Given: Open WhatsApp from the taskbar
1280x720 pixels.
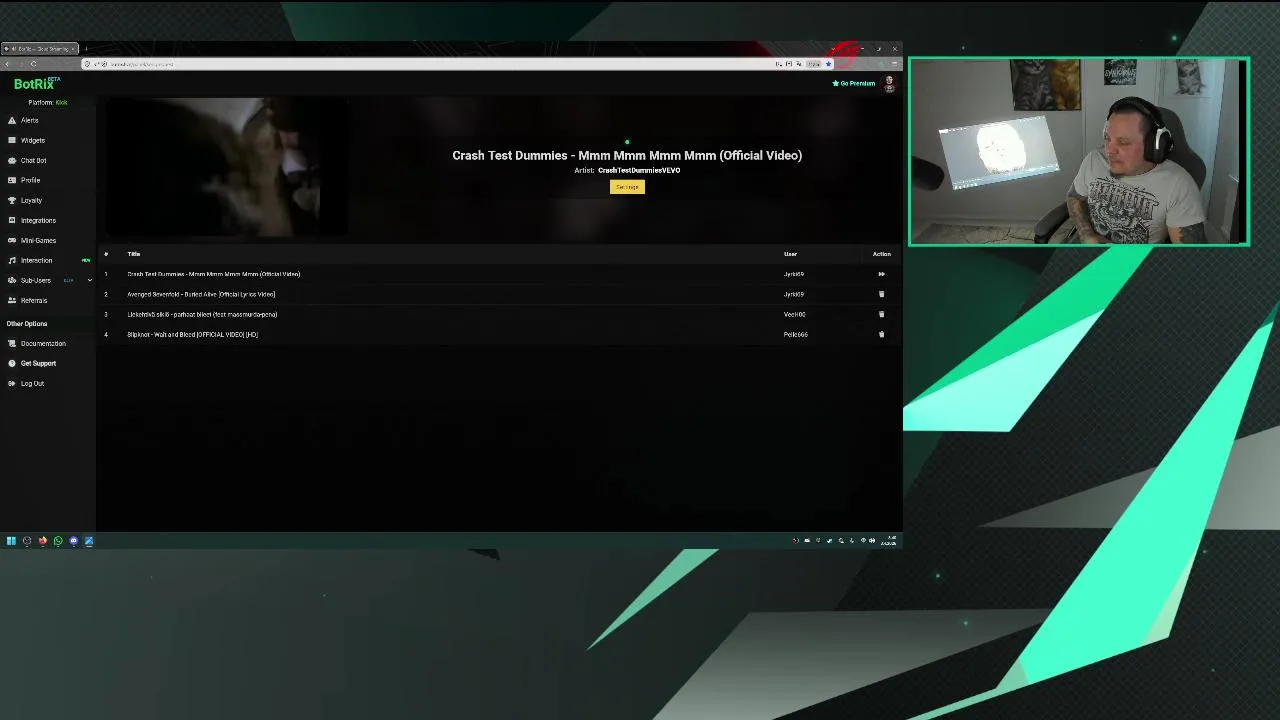Looking at the screenshot, I should tap(58, 541).
